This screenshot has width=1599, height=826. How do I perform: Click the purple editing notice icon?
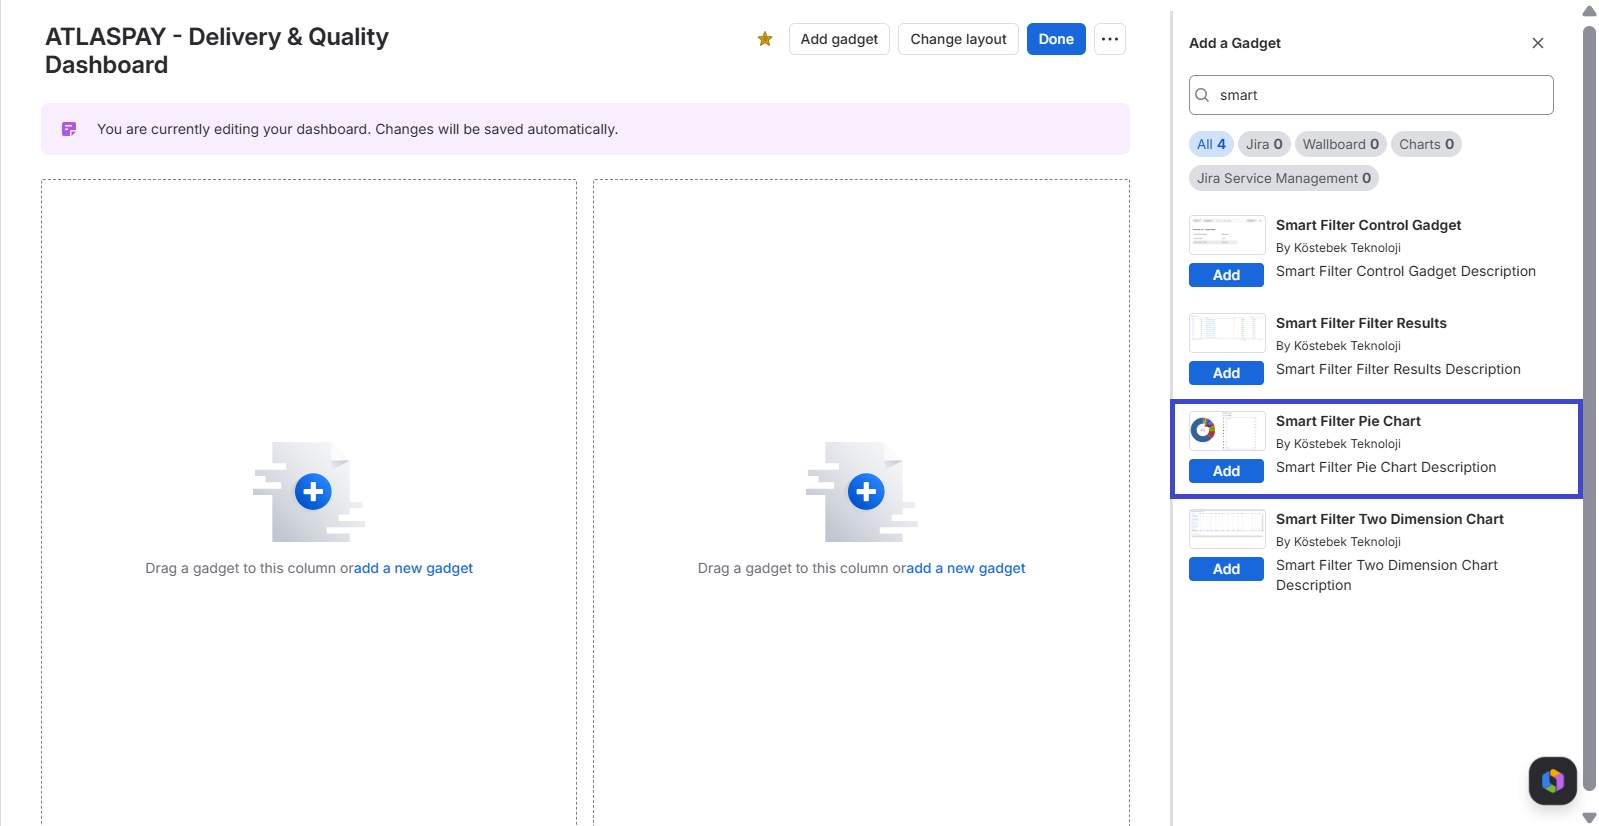[x=69, y=129]
